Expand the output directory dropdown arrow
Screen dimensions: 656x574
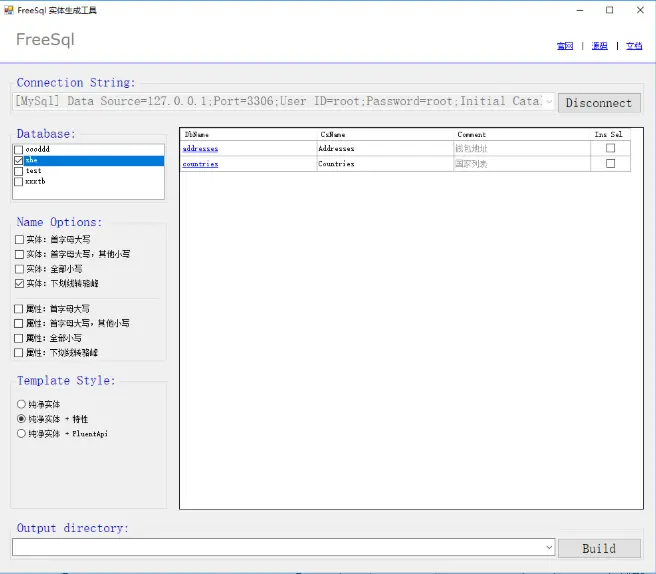(549, 547)
